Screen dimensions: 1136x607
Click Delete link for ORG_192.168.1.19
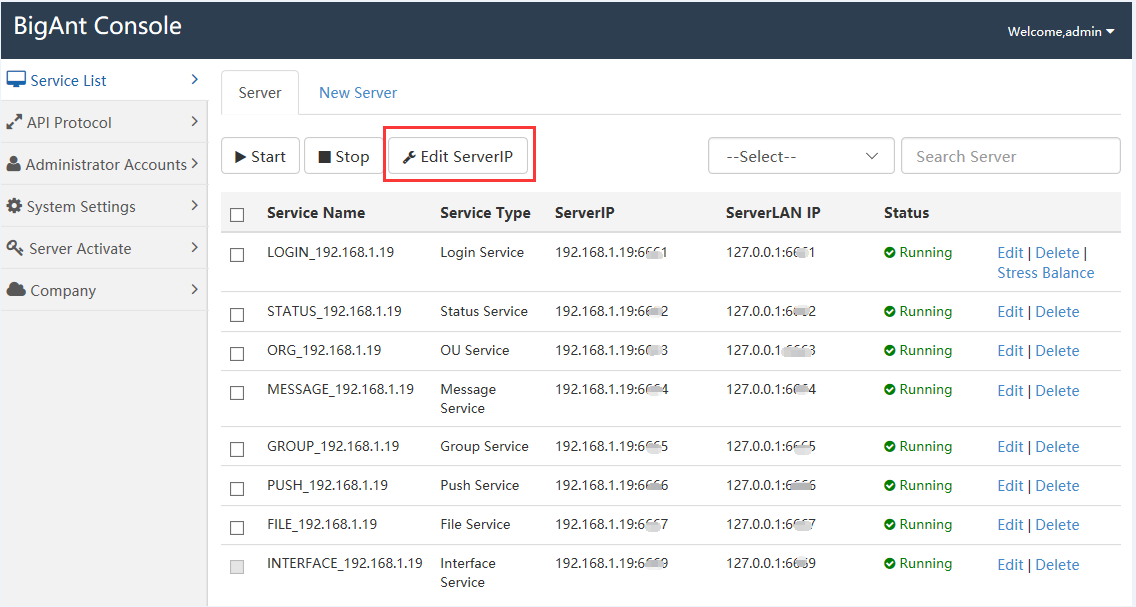[1057, 351]
